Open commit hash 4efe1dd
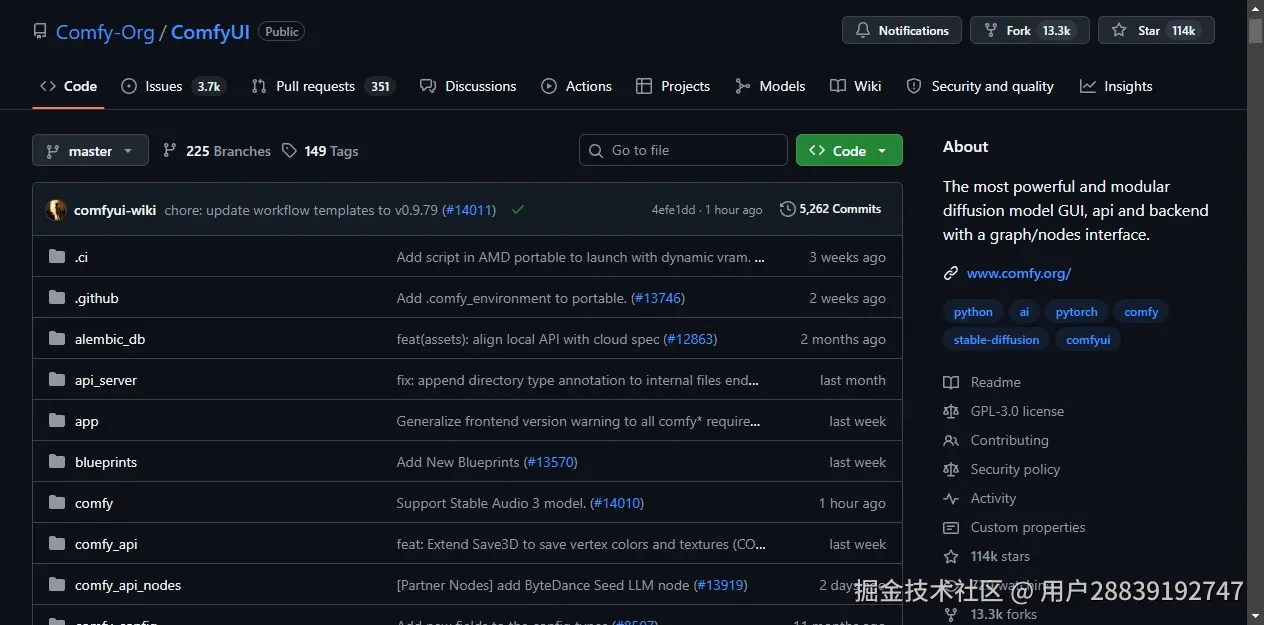Viewport: 1264px width, 625px height. click(x=673, y=210)
